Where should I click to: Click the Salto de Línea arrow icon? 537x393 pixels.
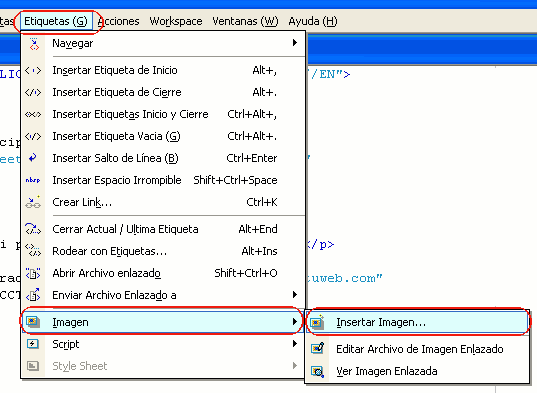click(33, 158)
